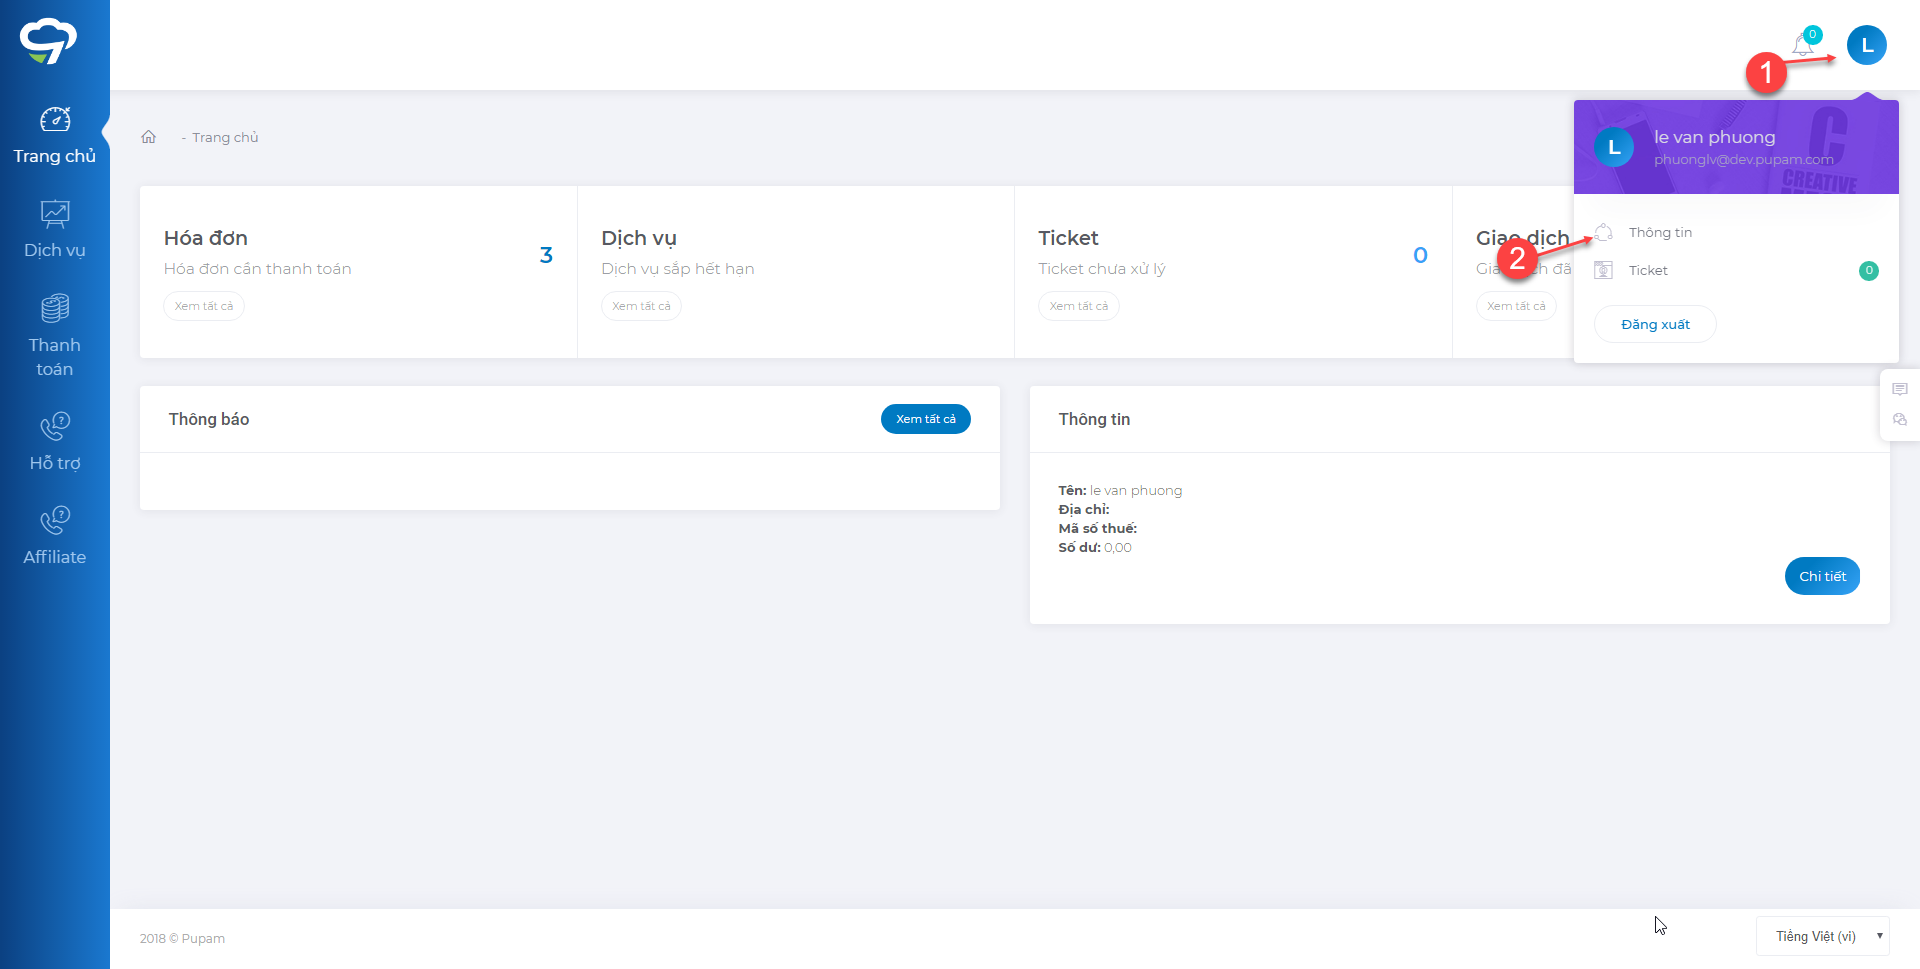Open Dịch vụ section in sidebar
The image size is (1920, 969).
(x=55, y=230)
